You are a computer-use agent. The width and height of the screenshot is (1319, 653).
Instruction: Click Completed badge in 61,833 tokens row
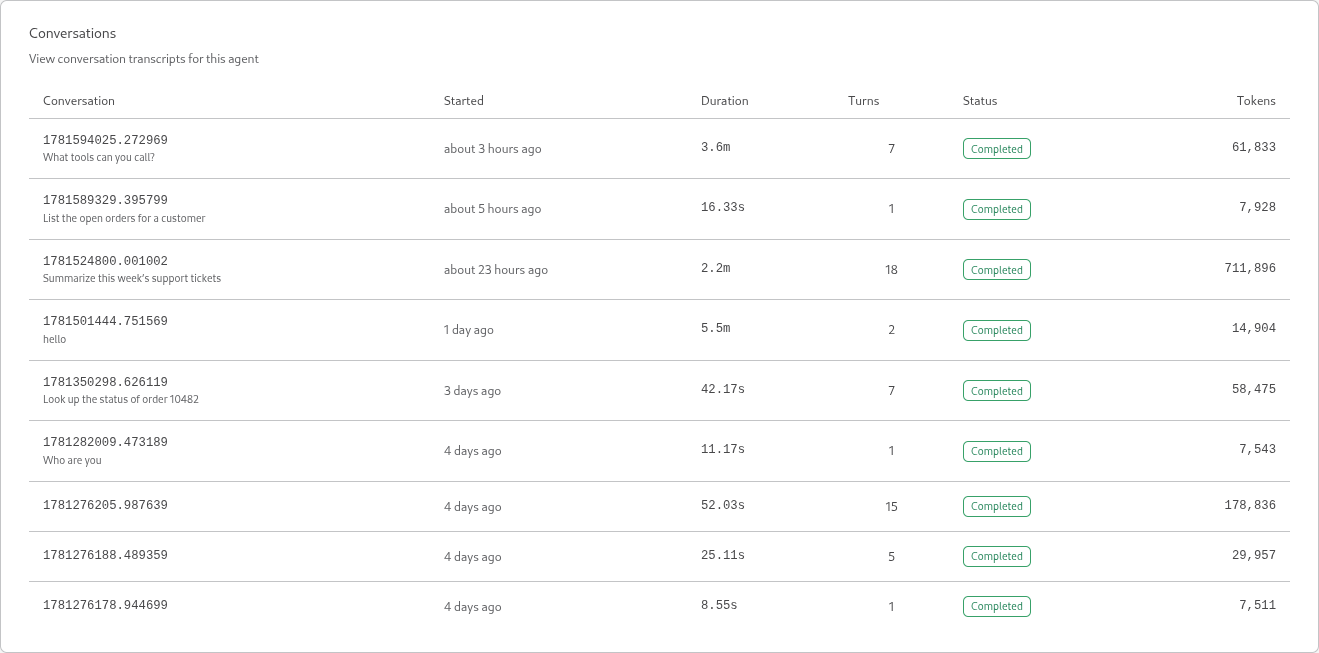(x=997, y=149)
